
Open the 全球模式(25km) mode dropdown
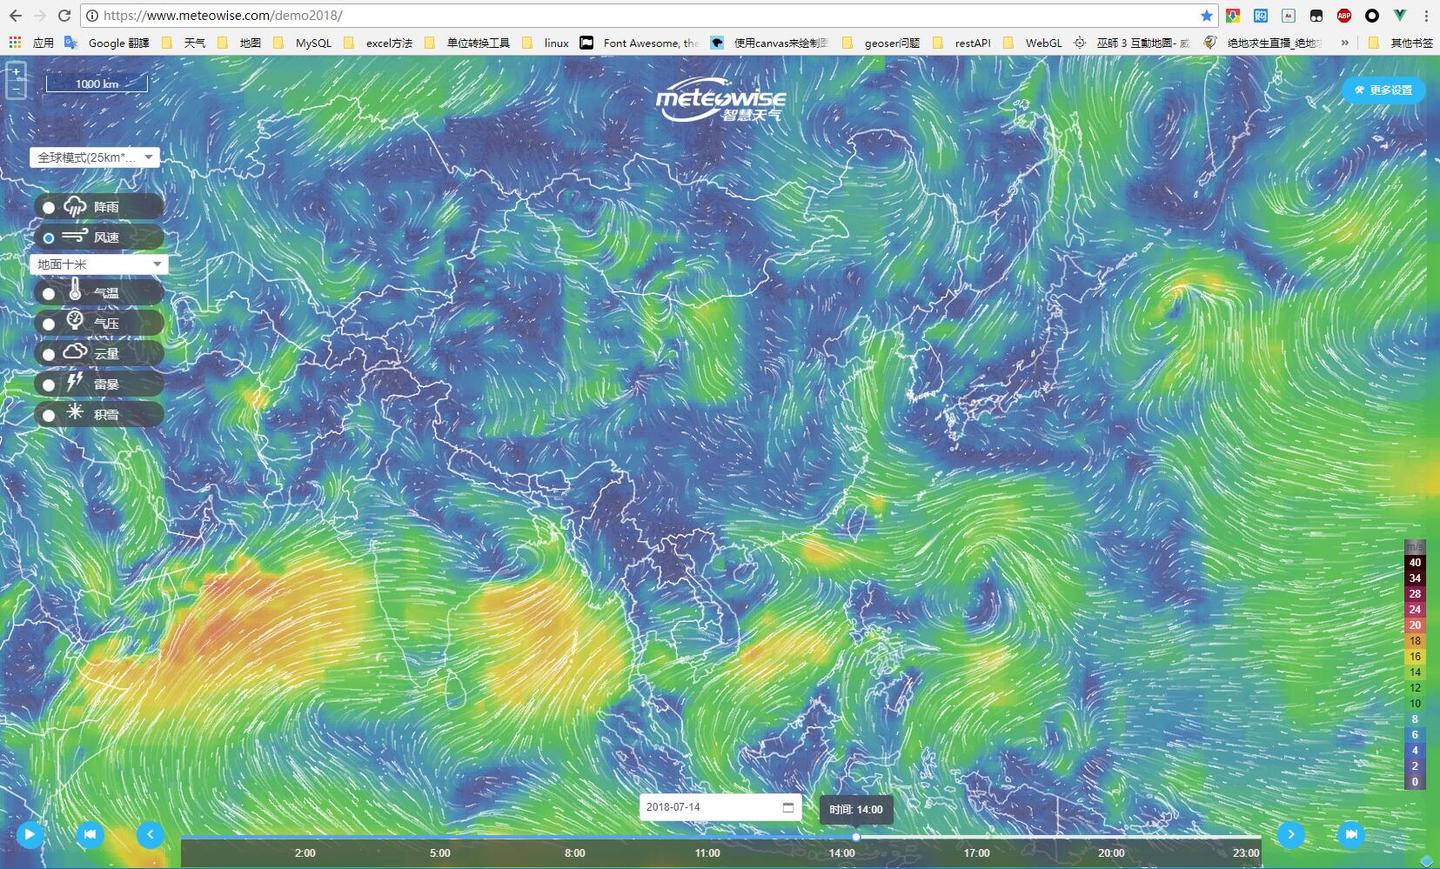click(95, 157)
